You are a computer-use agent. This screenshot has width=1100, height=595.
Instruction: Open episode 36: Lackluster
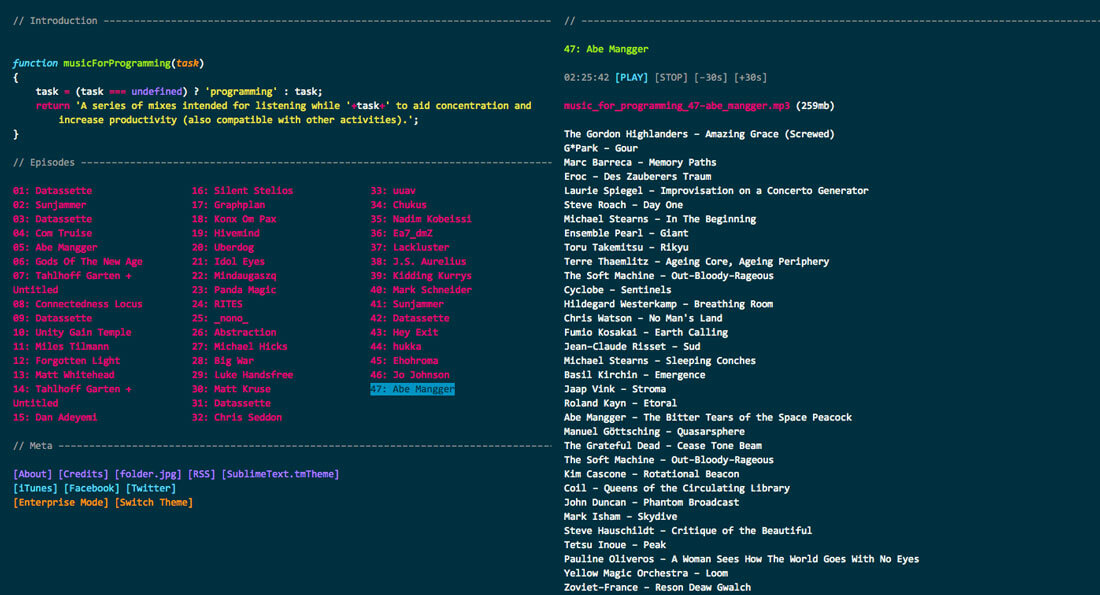coord(410,247)
